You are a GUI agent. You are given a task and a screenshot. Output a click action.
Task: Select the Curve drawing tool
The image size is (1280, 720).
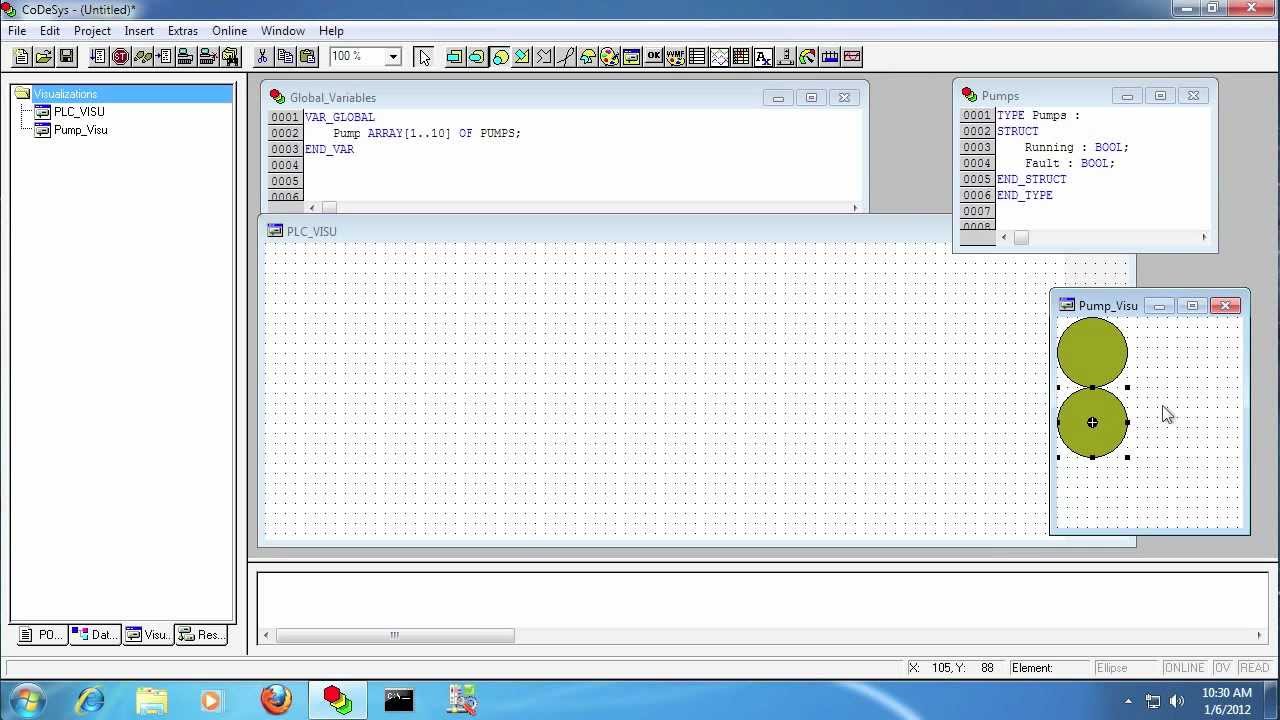565,57
